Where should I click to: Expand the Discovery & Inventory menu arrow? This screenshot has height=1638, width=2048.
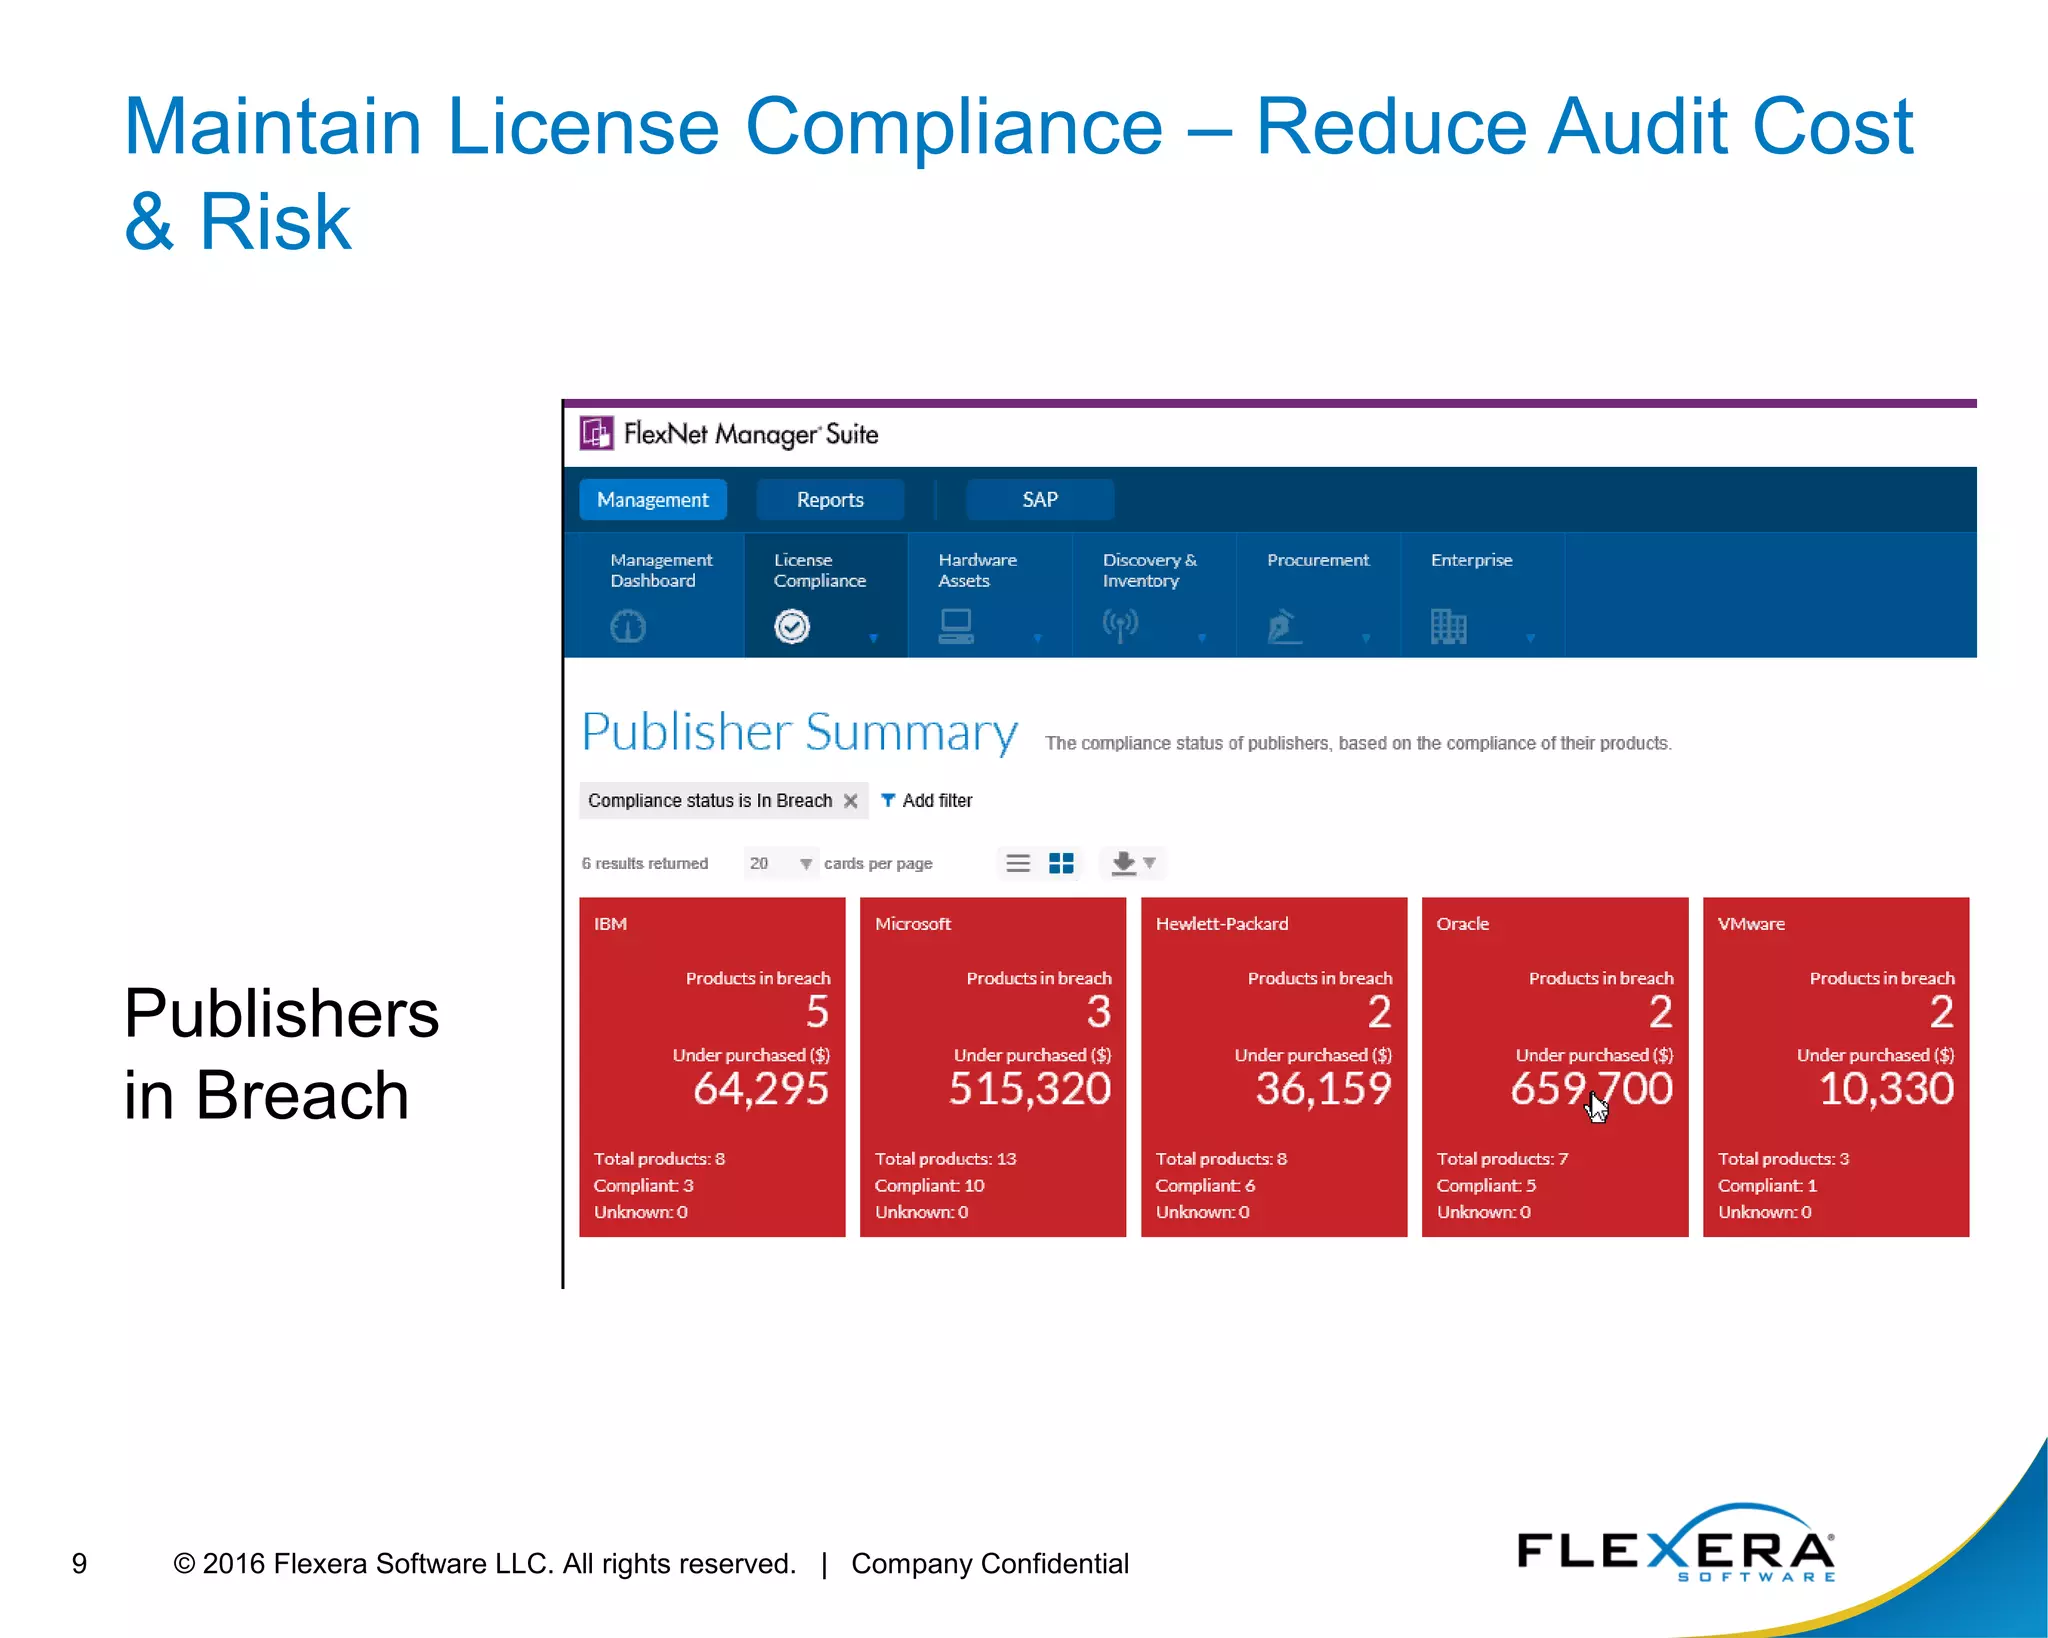point(1202,638)
